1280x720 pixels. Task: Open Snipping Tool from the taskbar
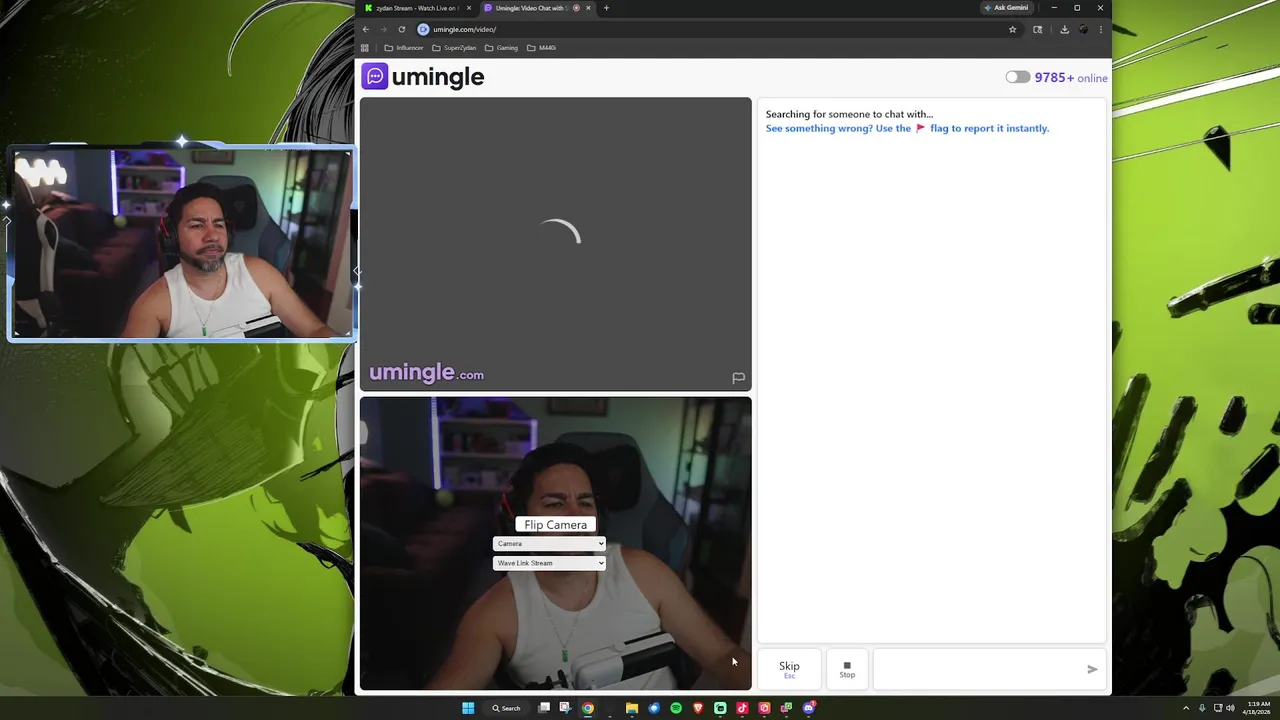[x=565, y=708]
